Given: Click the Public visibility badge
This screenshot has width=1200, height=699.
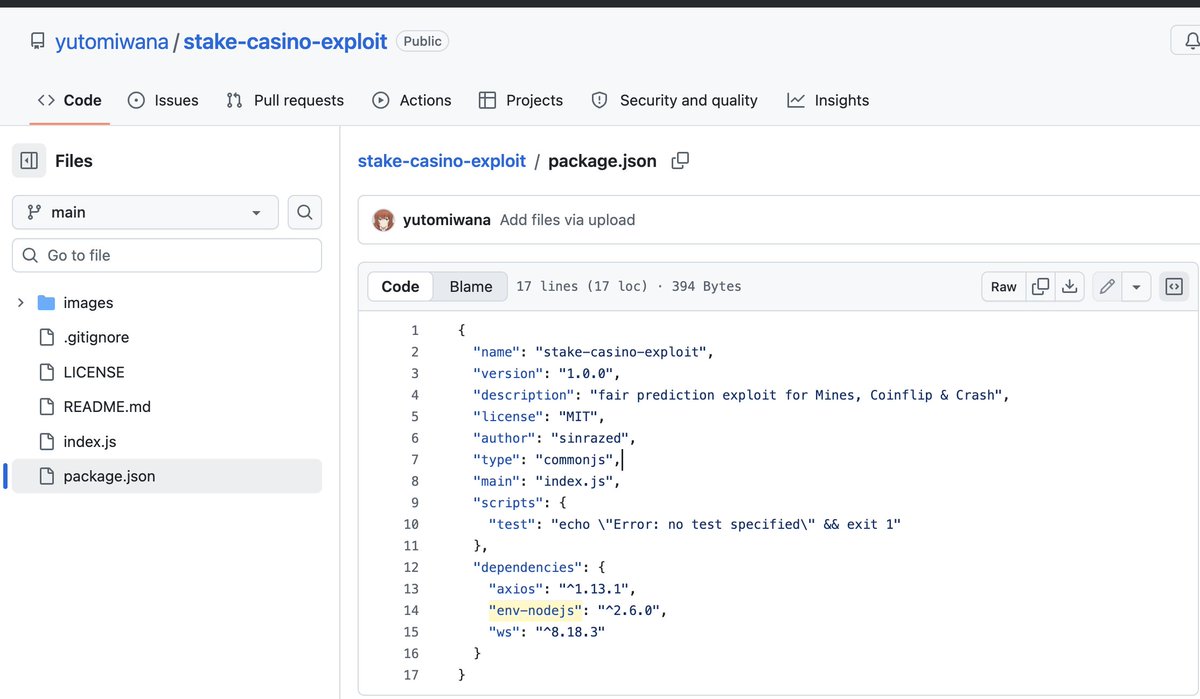Looking at the screenshot, I should pos(423,41).
